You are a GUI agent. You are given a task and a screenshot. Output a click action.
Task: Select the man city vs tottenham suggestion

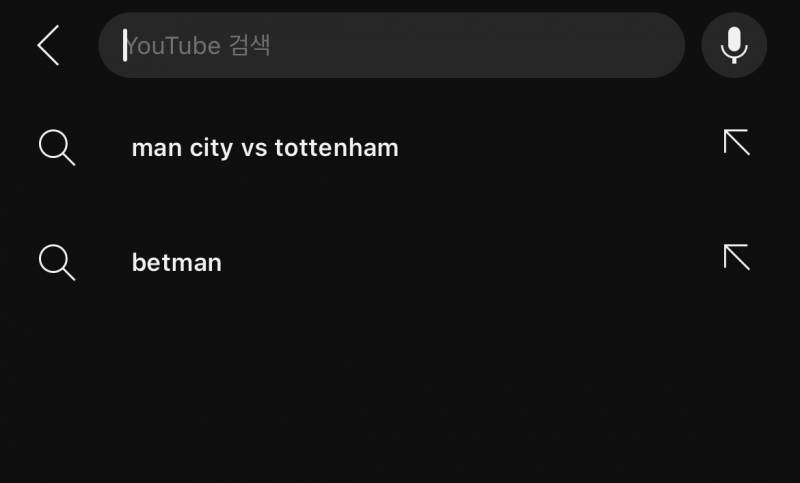(x=400, y=148)
